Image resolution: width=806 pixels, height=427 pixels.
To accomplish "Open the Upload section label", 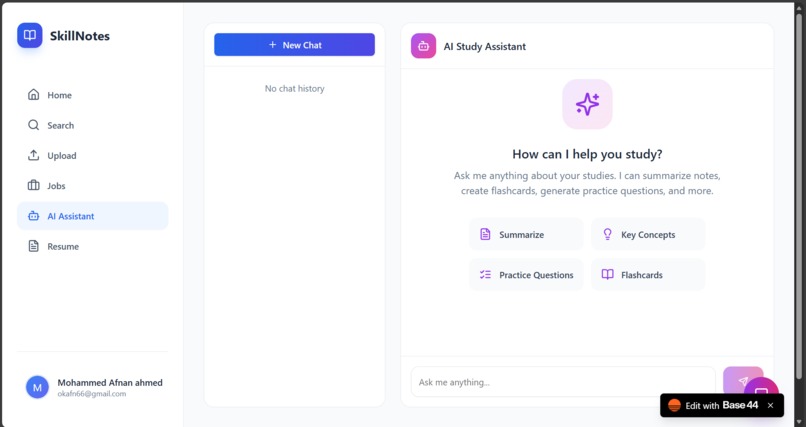I will (62, 156).
